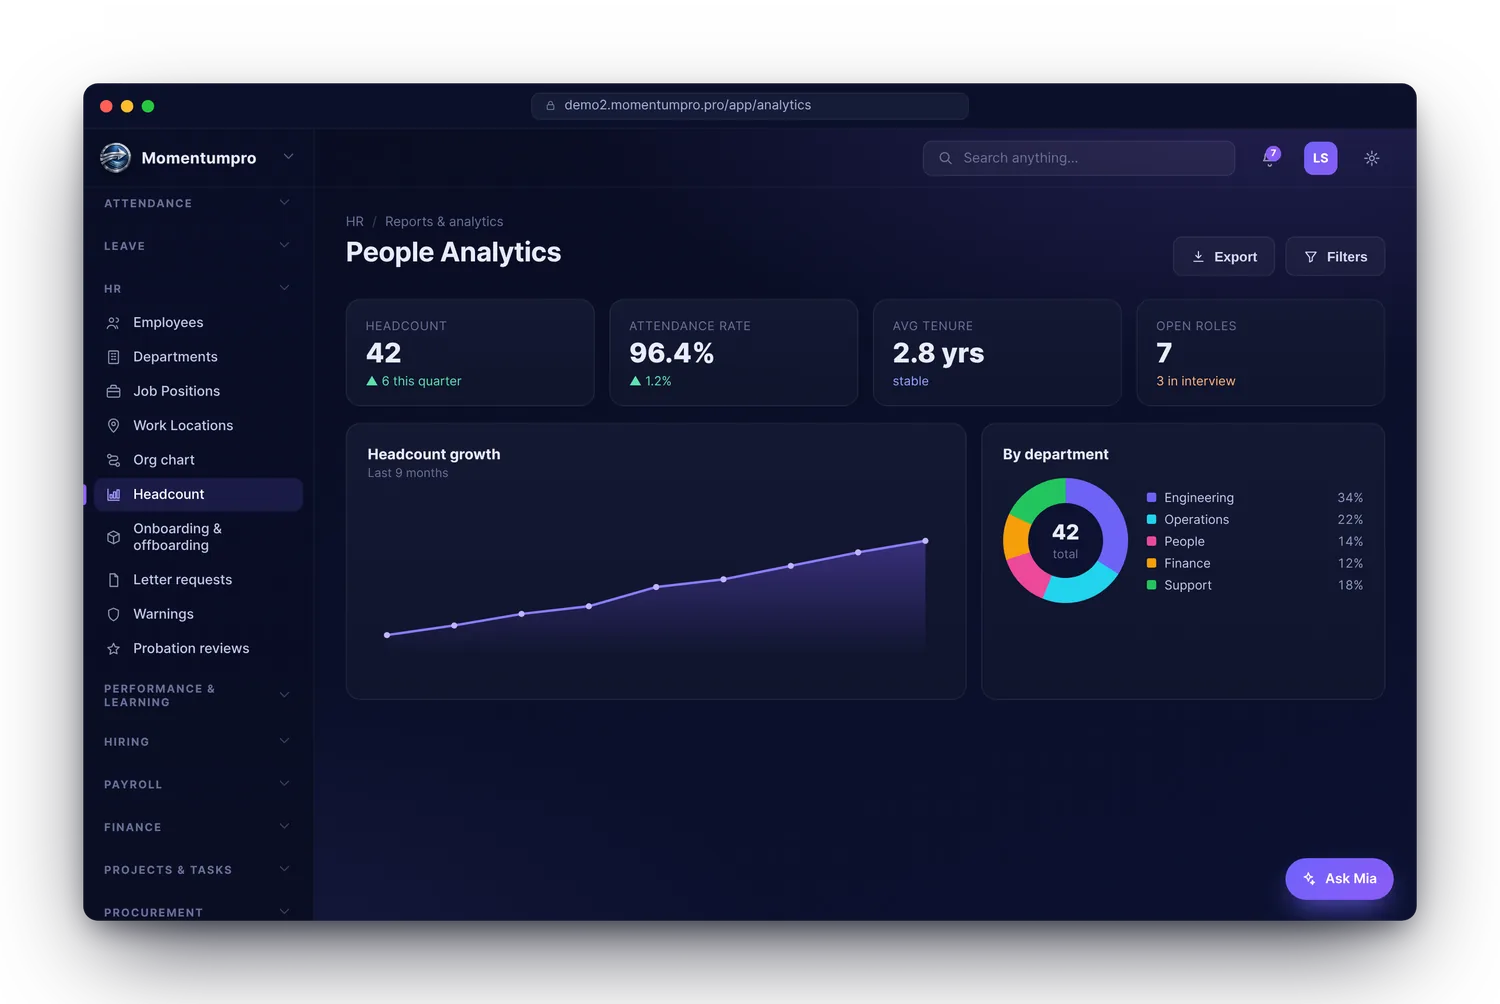
Task: Launch Ask Mia assistant
Action: 1339,879
